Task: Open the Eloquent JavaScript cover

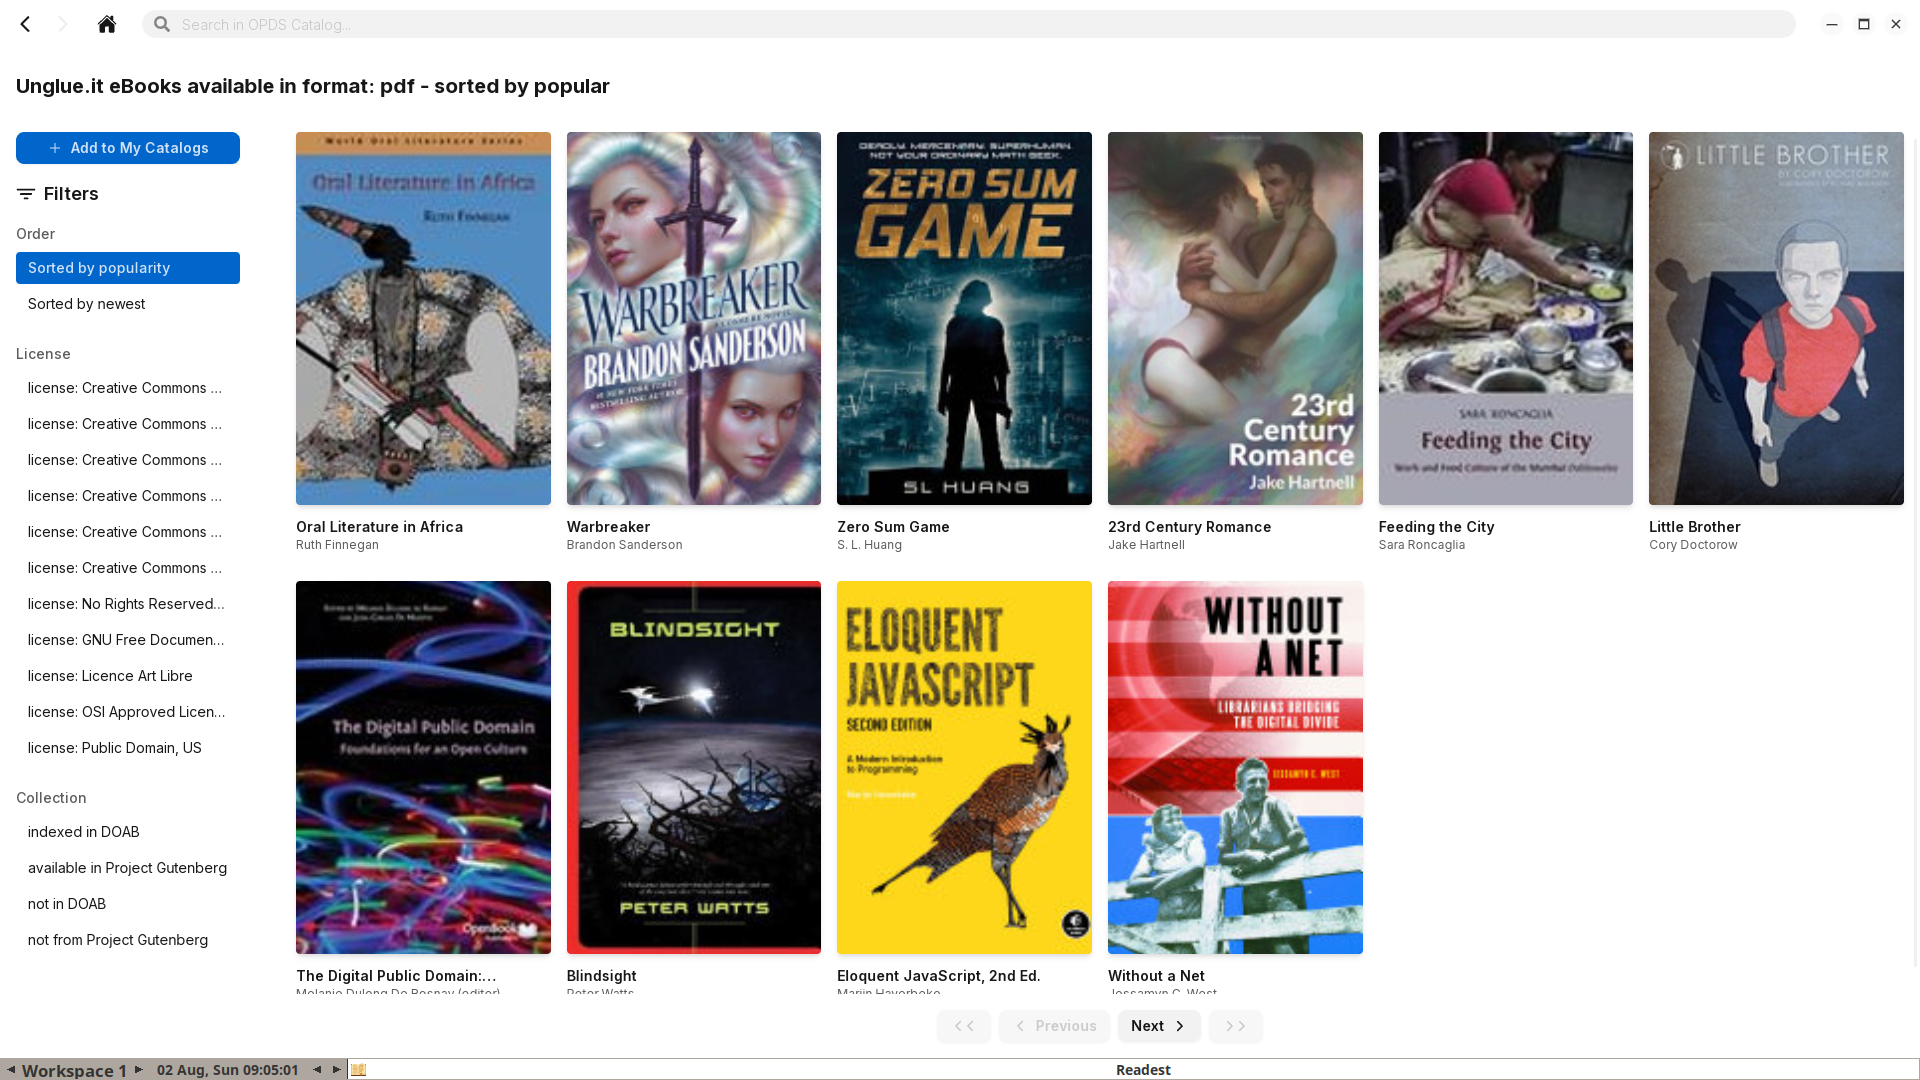Action: click(964, 767)
